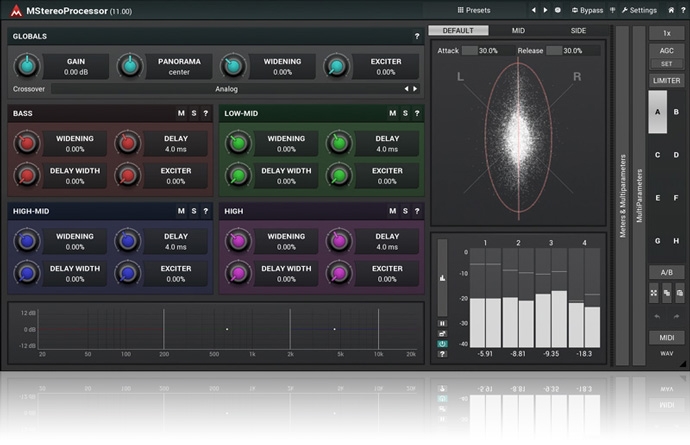Open the Presets browser
Image resolution: width=690 pixels, height=445 pixels.
pos(474,10)
